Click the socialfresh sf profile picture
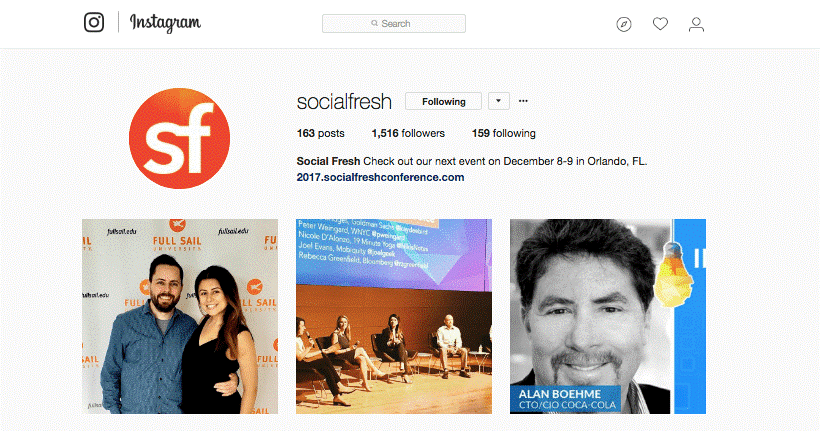 [179, 138]
